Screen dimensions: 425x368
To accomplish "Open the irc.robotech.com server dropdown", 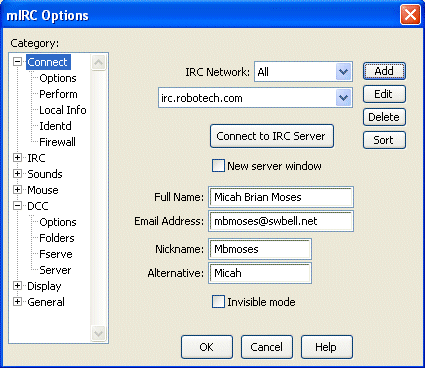I will (x=343, y=98).
